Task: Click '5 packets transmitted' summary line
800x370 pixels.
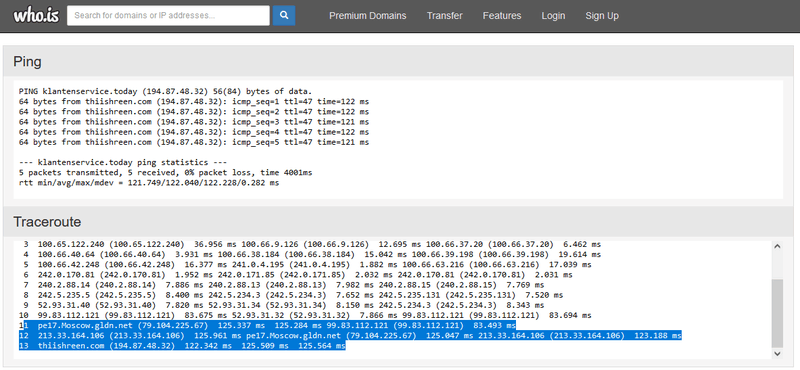Action: (x=165, y=172)
